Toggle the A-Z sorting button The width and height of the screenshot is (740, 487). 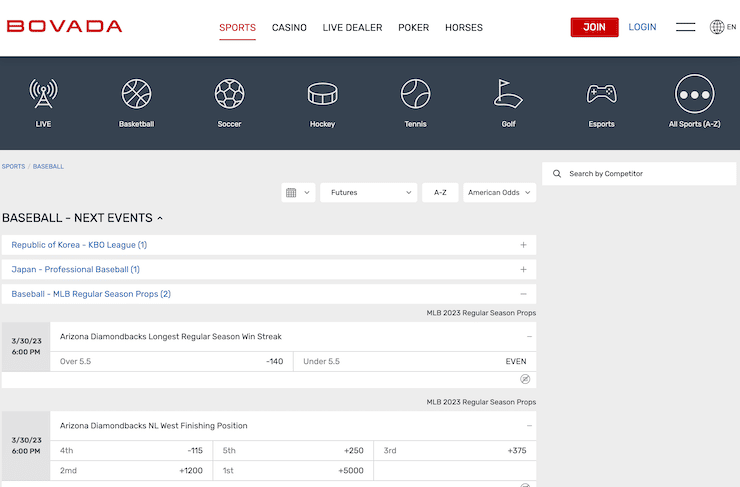coord(440,193)
